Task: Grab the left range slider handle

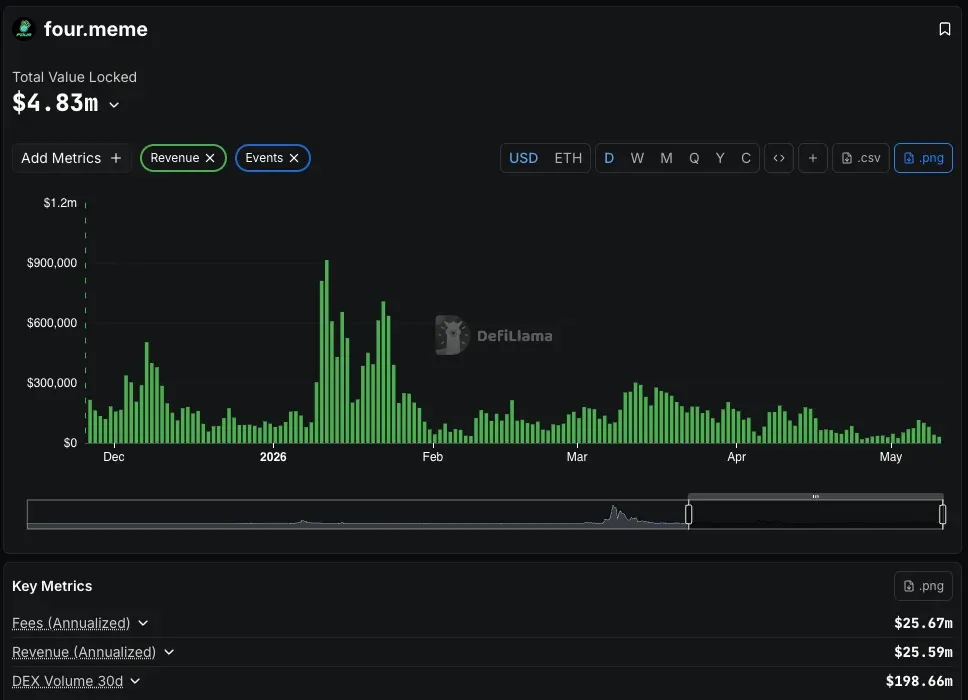Action: click(x=688, y=514)
